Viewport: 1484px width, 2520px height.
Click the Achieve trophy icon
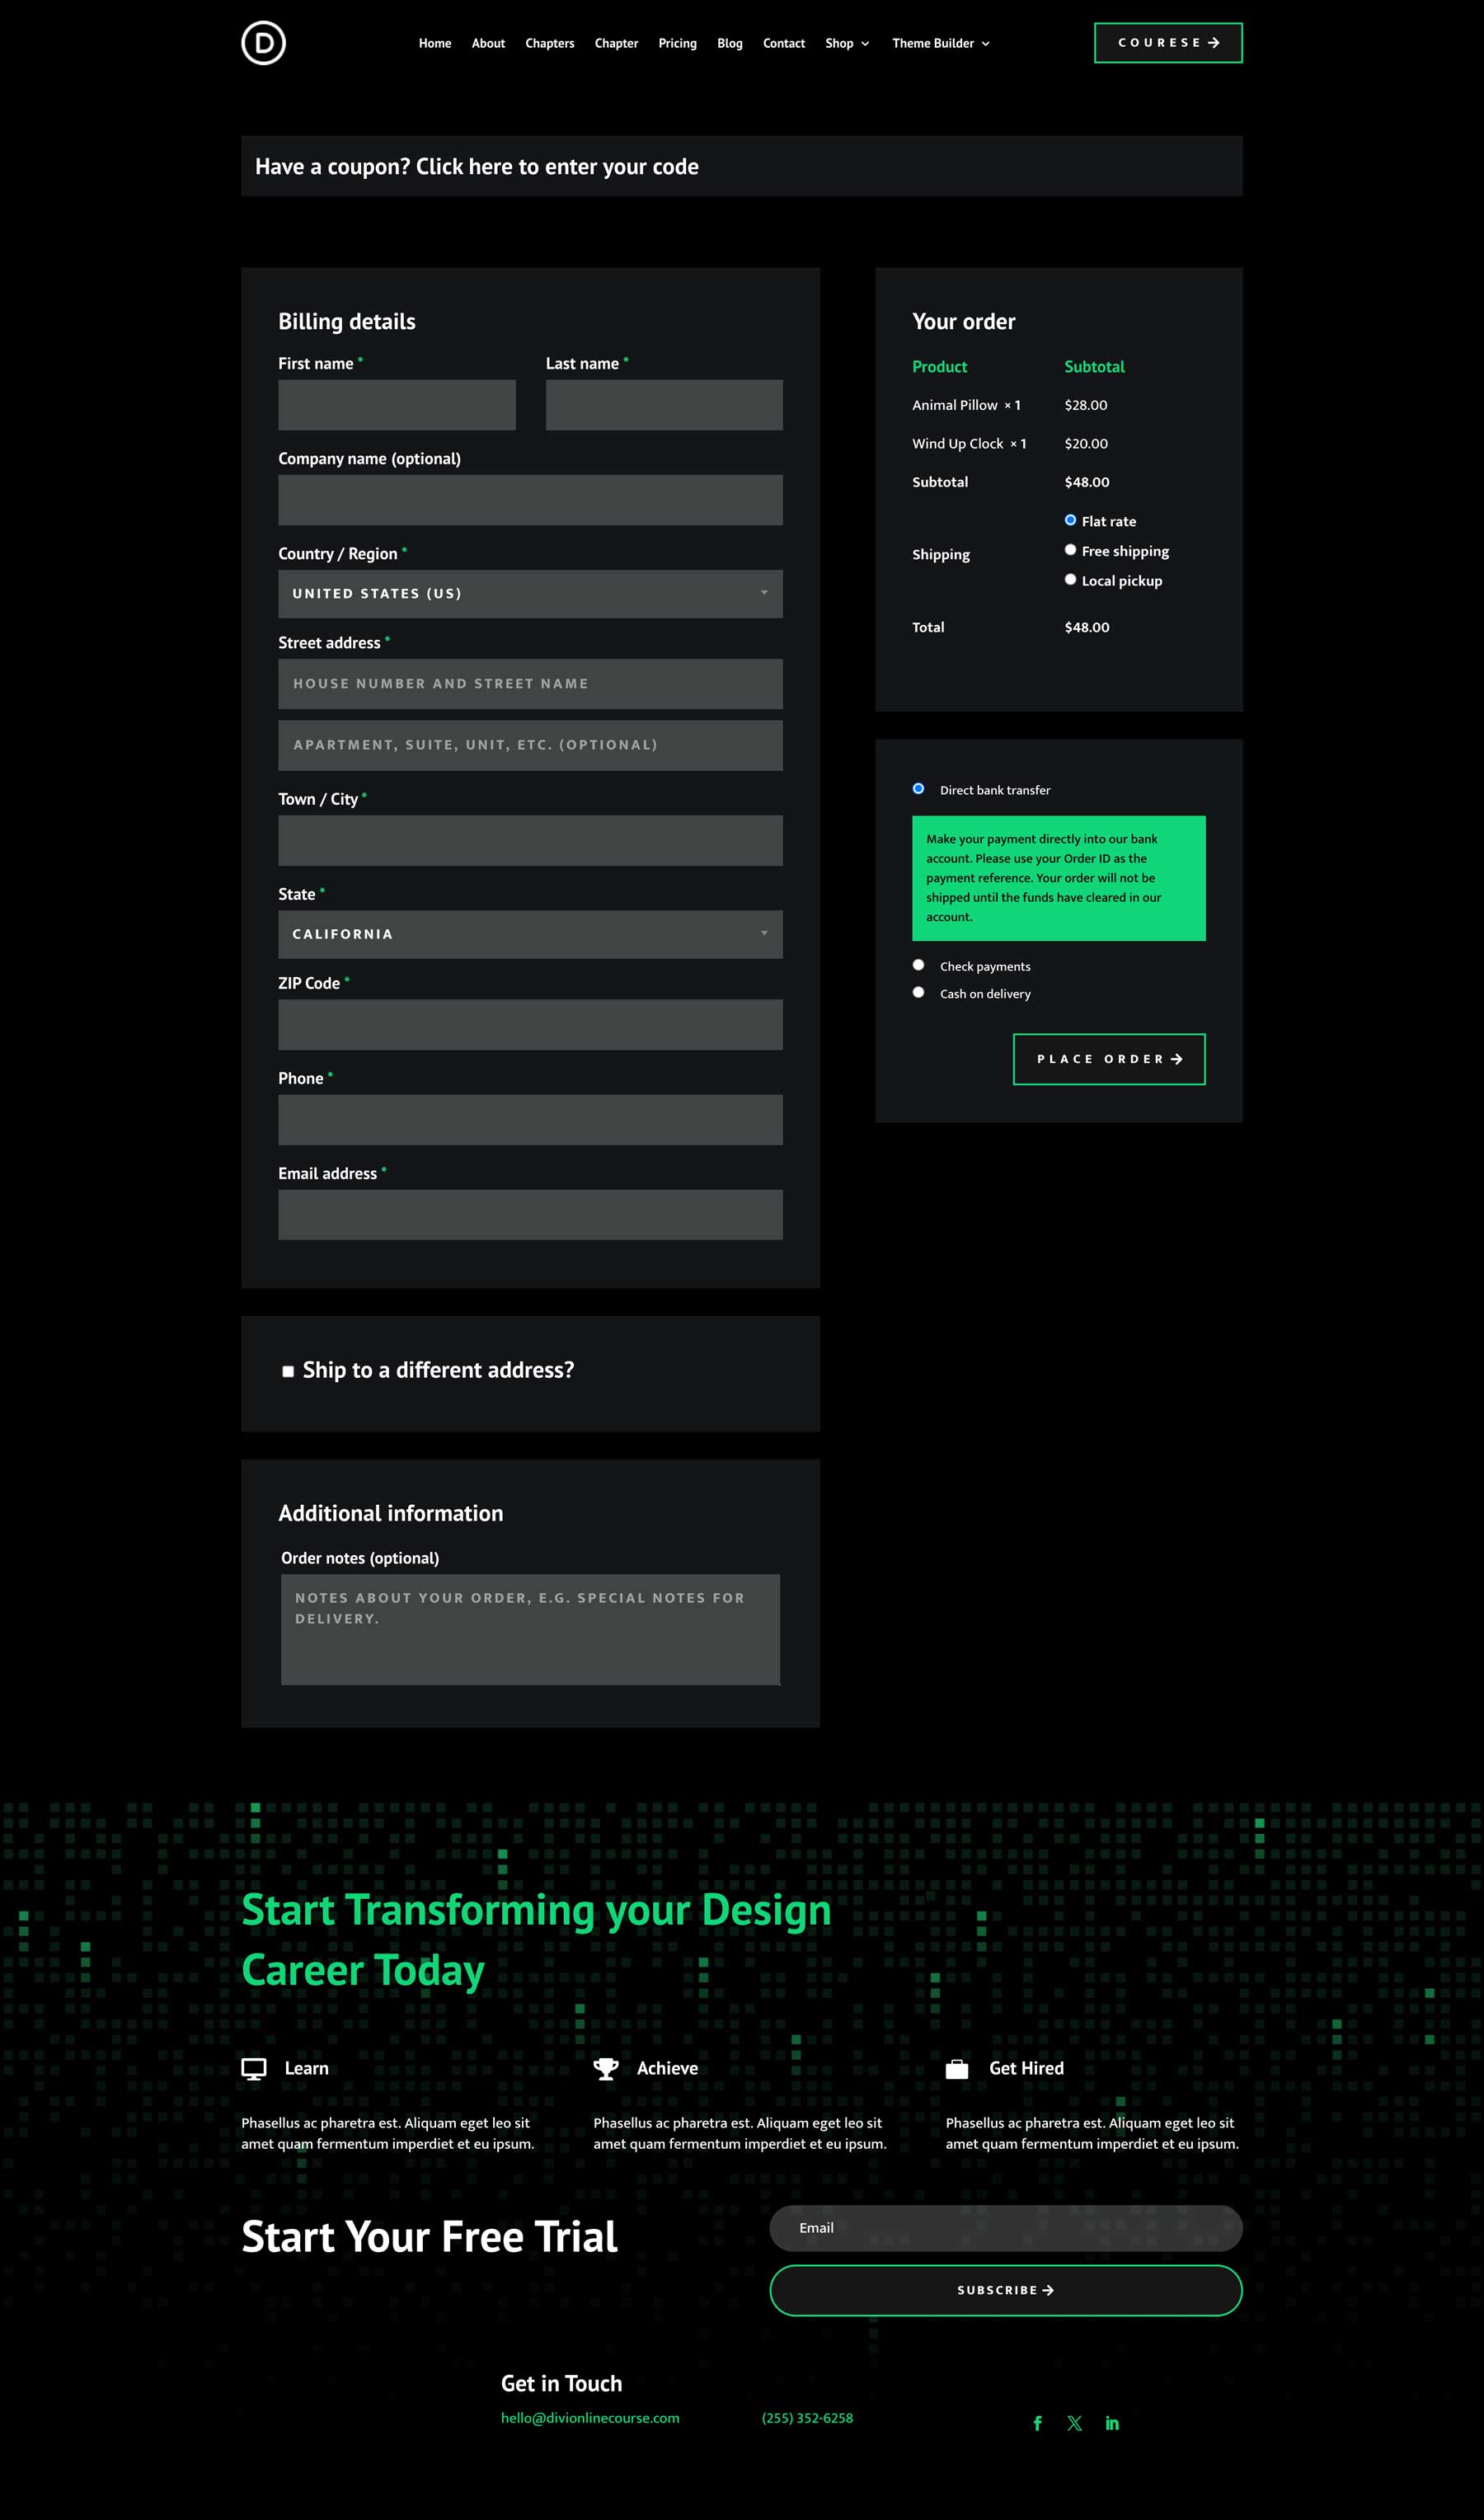pyautogui.click(x=606, y=2069)
